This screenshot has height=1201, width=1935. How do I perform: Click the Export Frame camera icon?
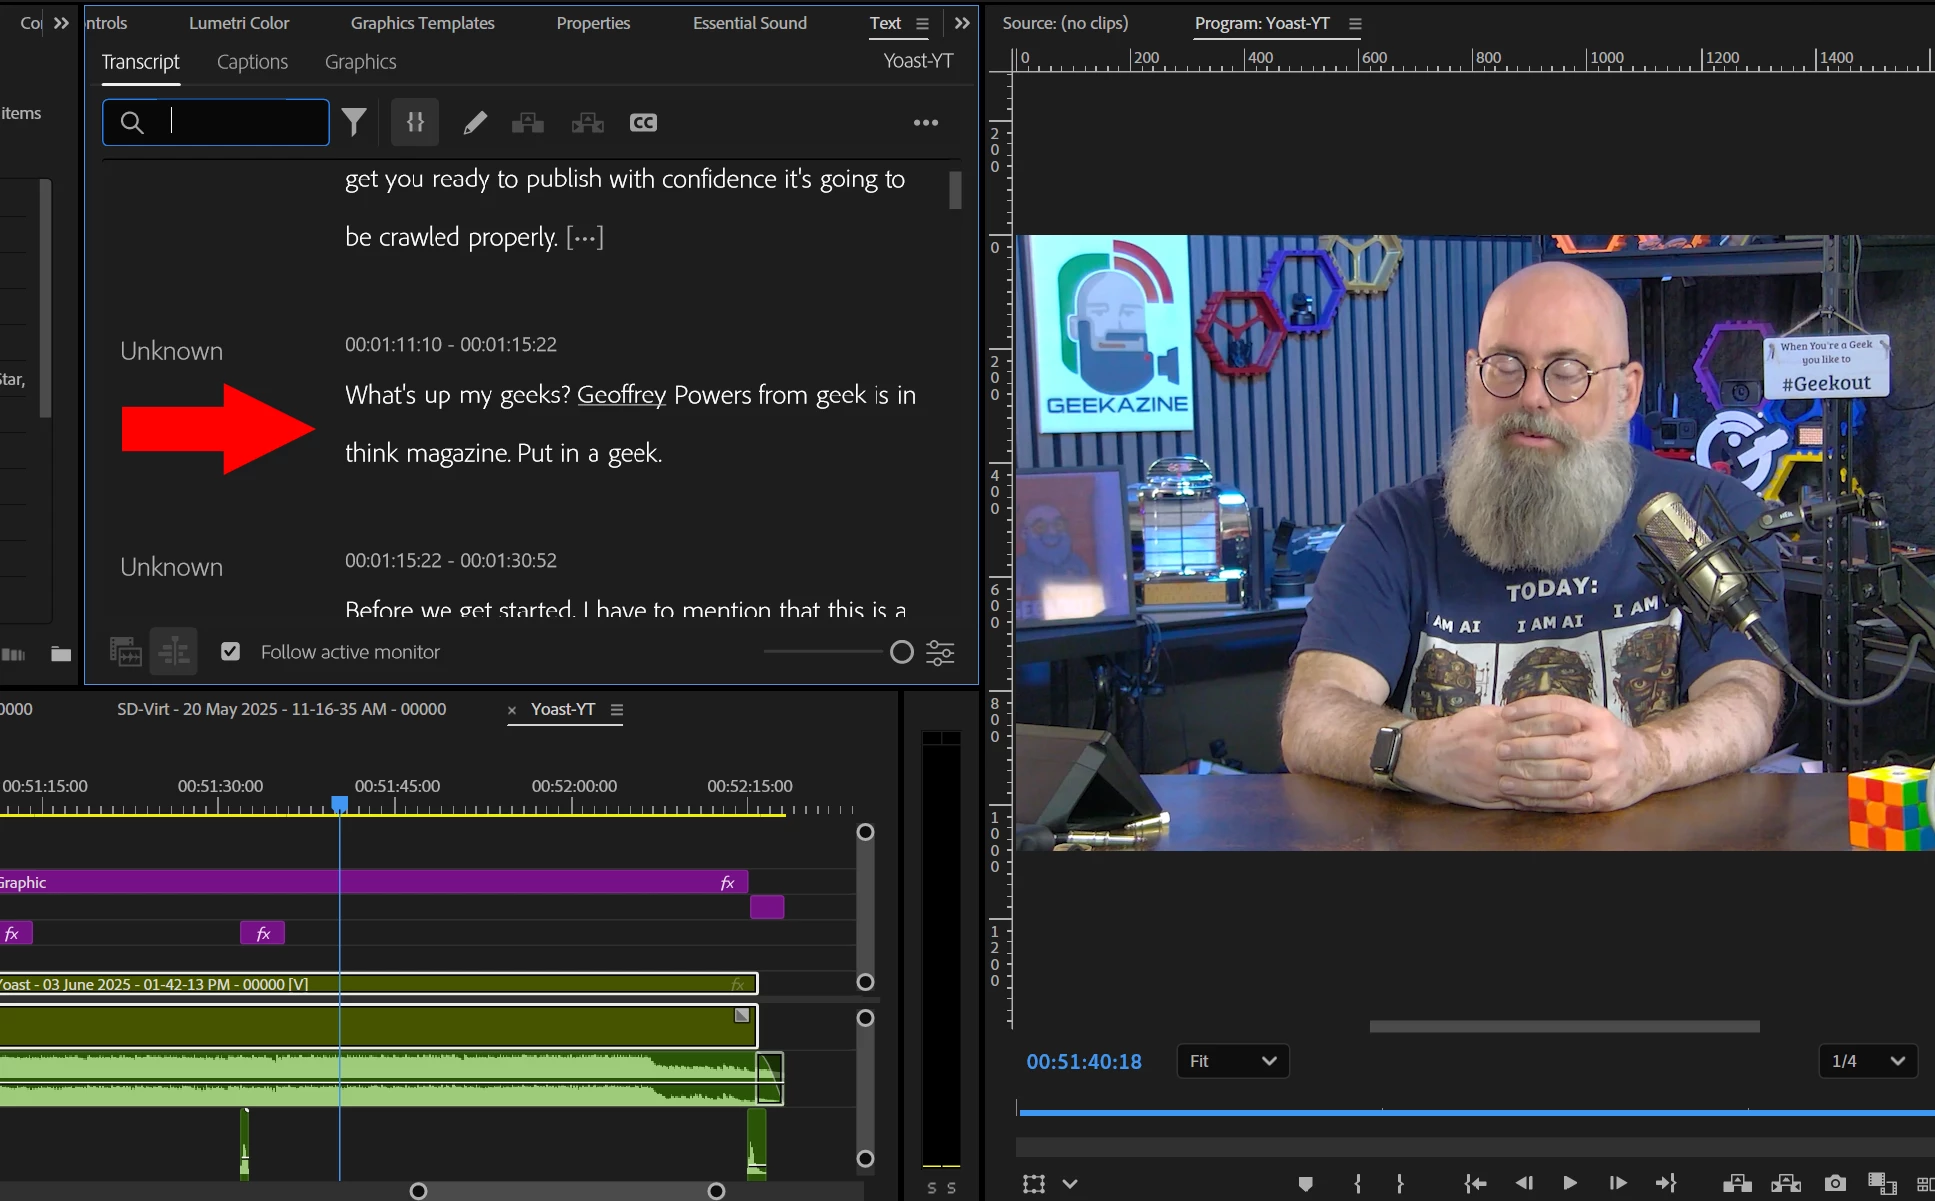[x=1835, y=1183]
